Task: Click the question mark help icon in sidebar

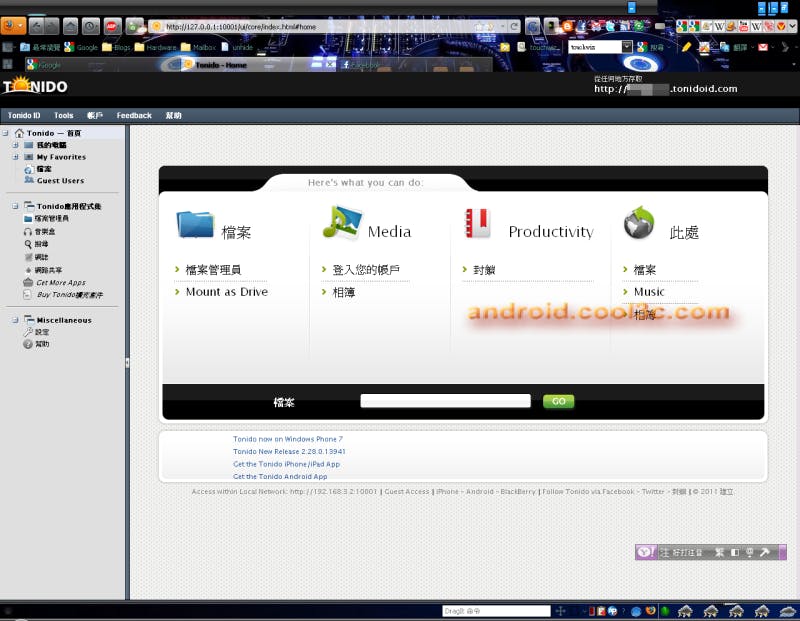Action: [28, 344]
